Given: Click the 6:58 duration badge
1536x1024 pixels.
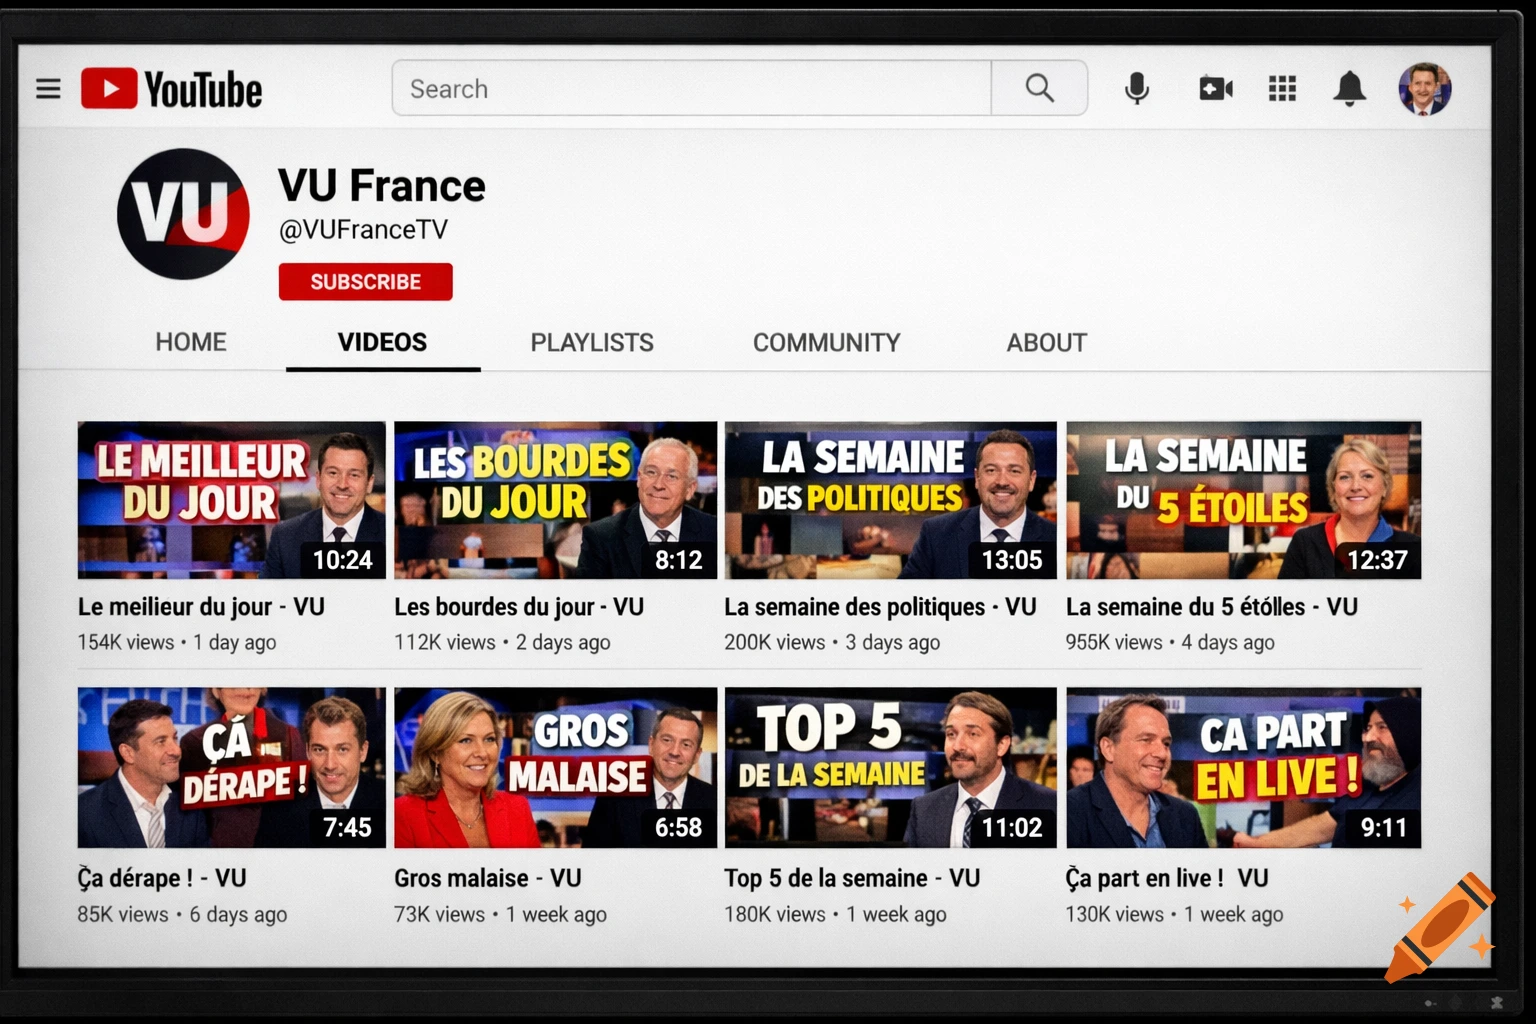Looking at the screenshot, I should click(x=678, y=827).
